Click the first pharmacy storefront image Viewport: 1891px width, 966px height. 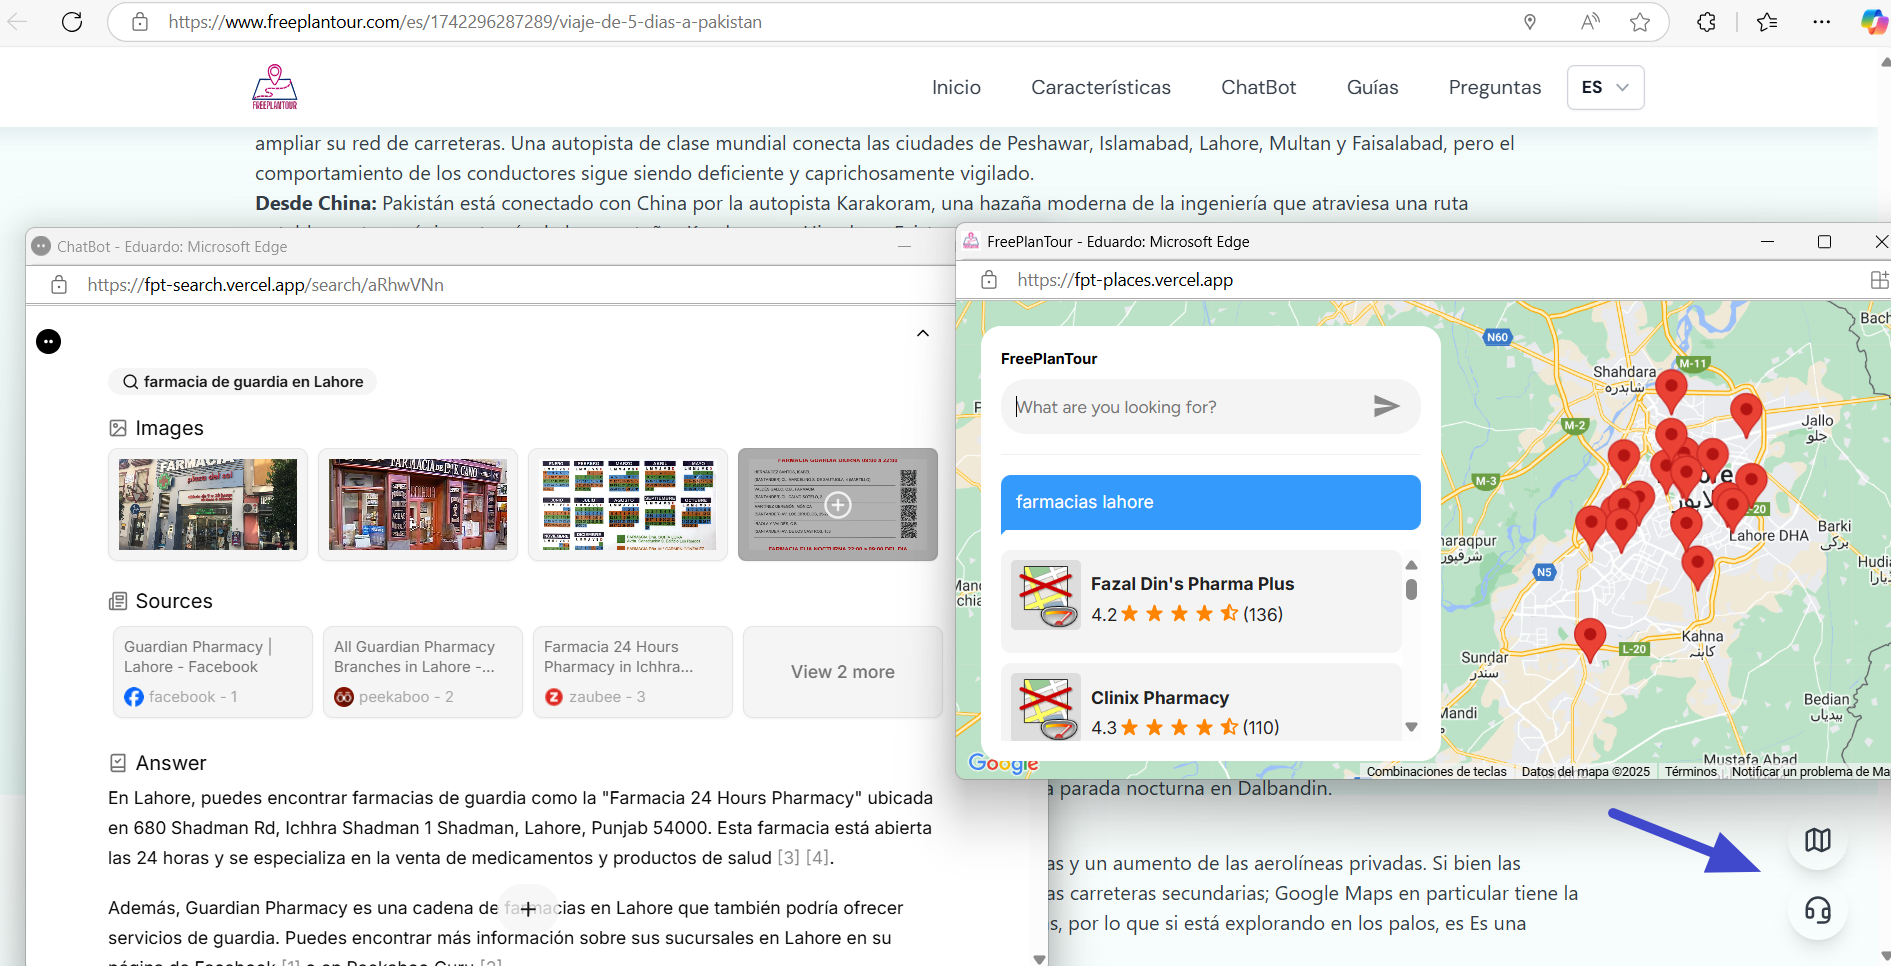208,504
